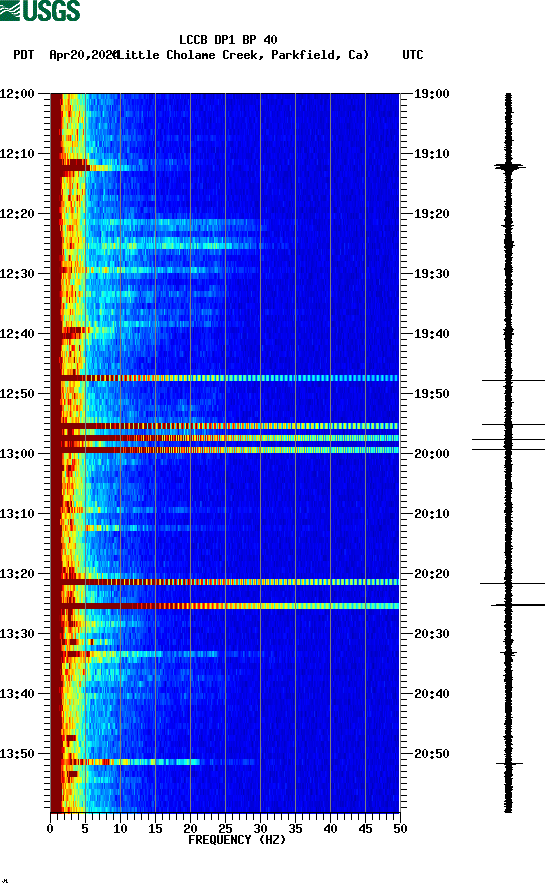Click the seismogram spike near 20:52 UTC

[x=509, y=763]
